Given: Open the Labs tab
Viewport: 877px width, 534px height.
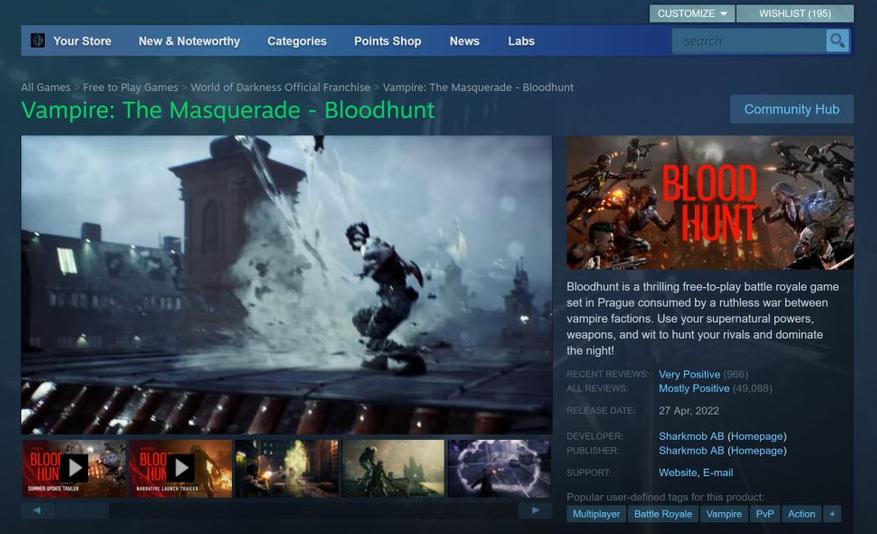Looking at the screenshot, I should coord(521,41).
